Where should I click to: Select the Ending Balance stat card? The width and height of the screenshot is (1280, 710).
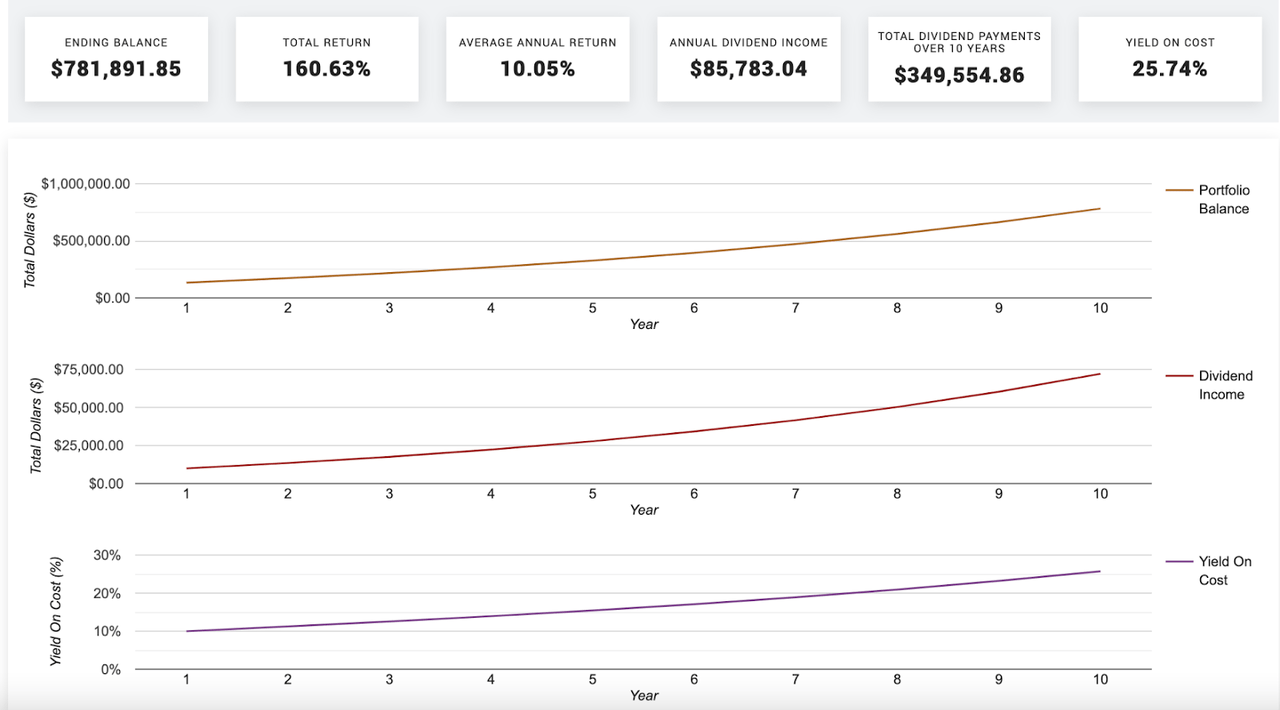[x=116, y=58]
